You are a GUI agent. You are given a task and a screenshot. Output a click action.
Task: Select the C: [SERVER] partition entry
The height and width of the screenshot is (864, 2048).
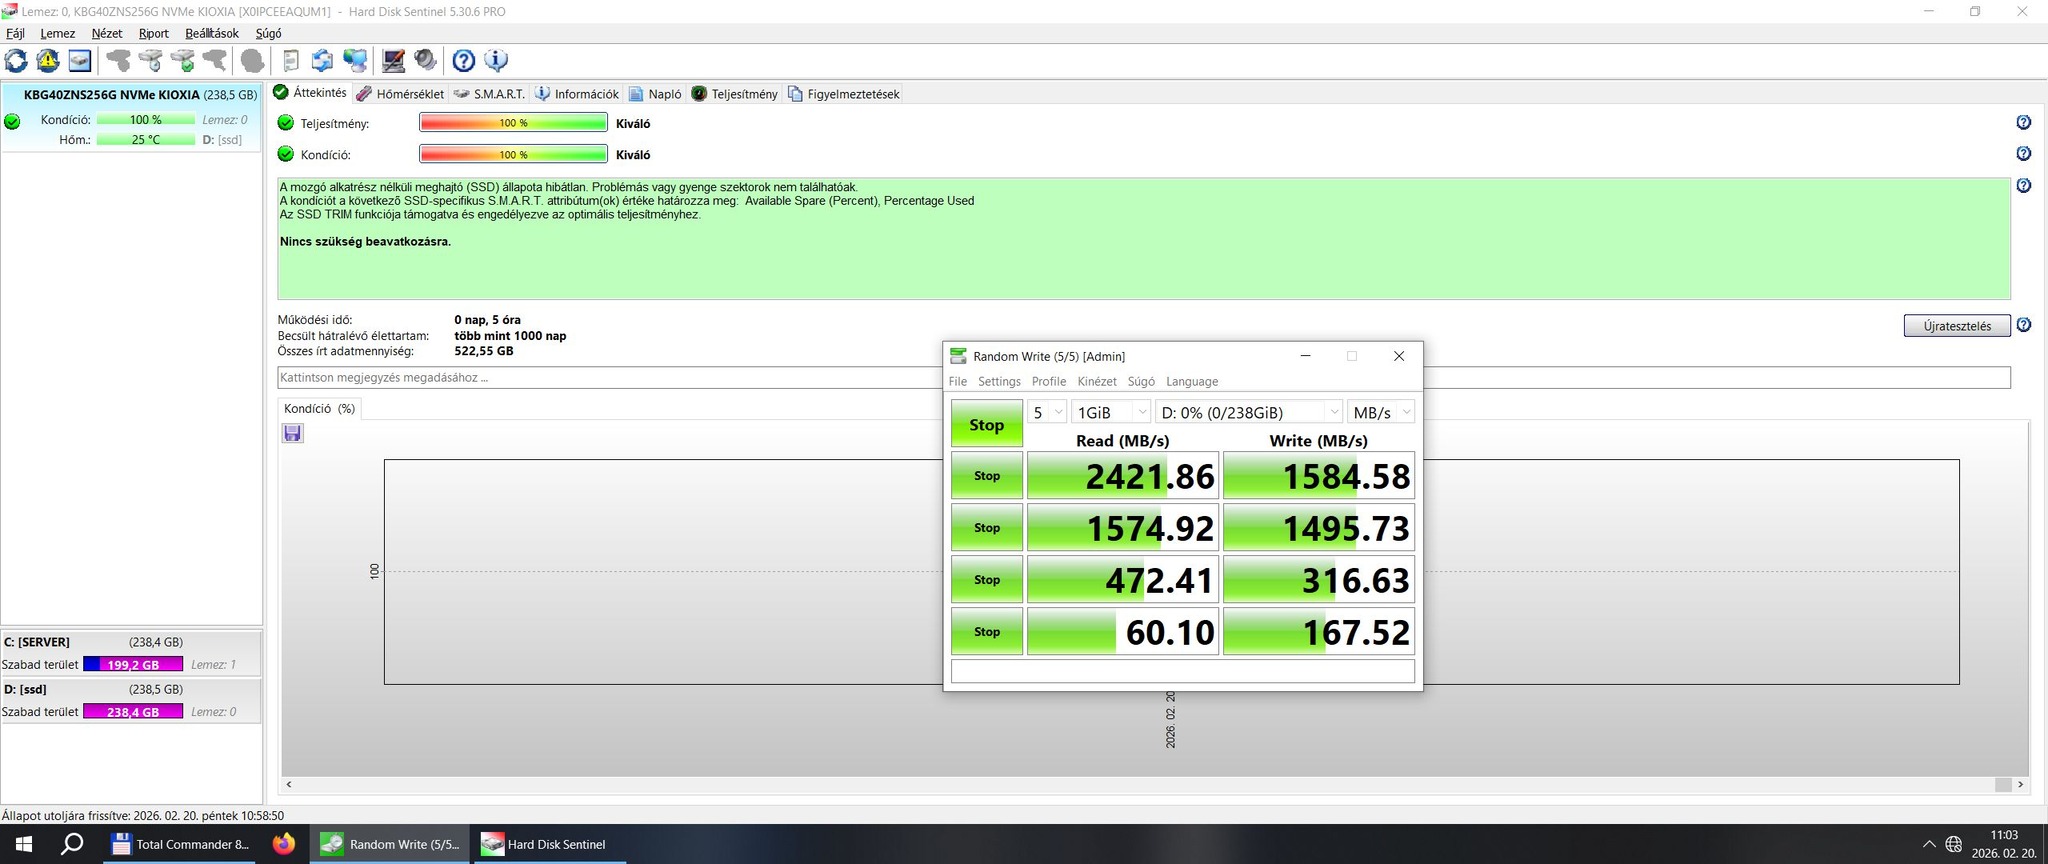(131, 653)
